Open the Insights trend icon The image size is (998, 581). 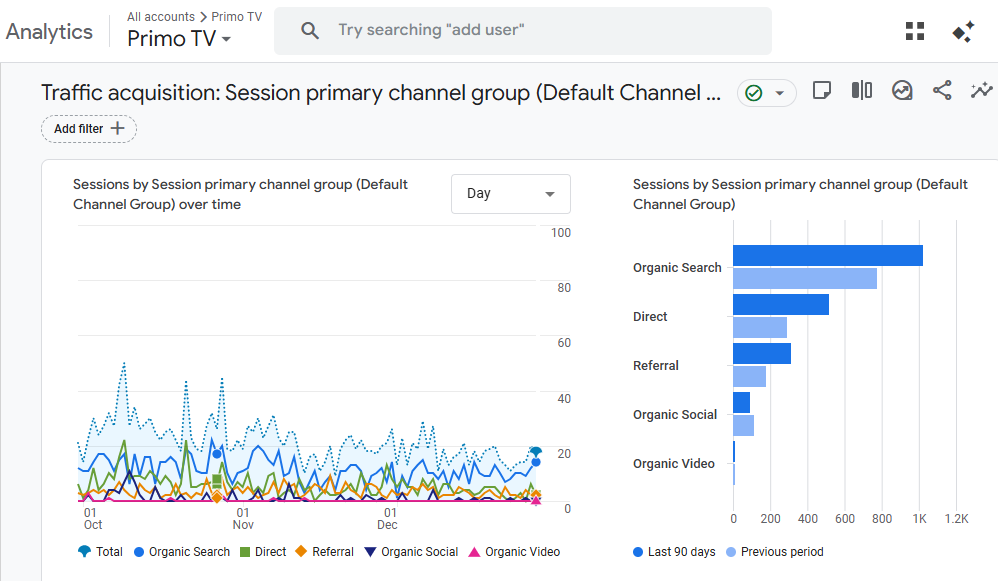pos(902,91)
